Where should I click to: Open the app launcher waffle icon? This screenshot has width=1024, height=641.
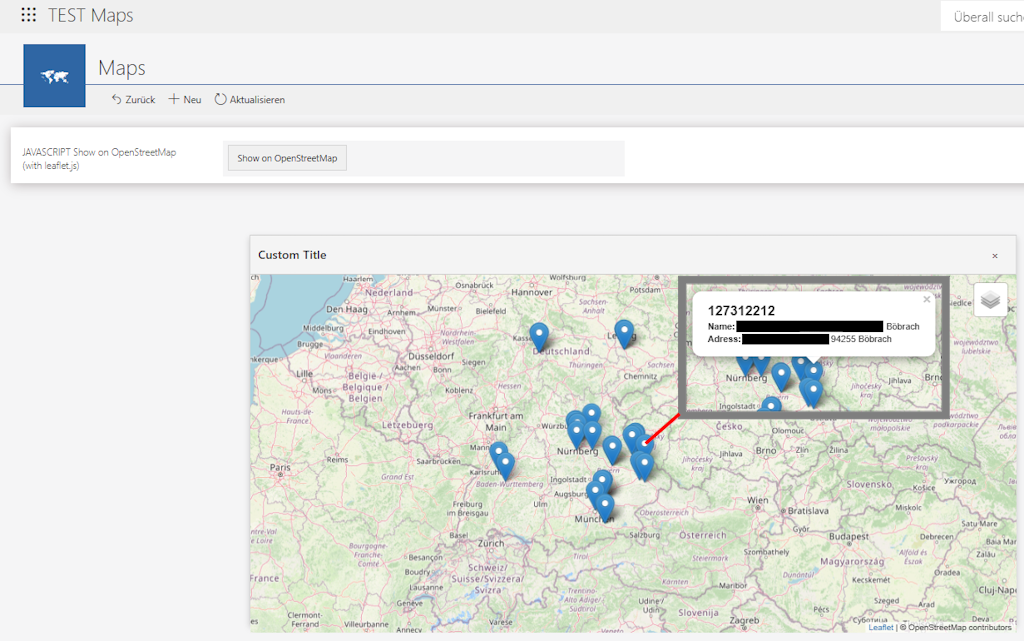click(x=29, y=16)
